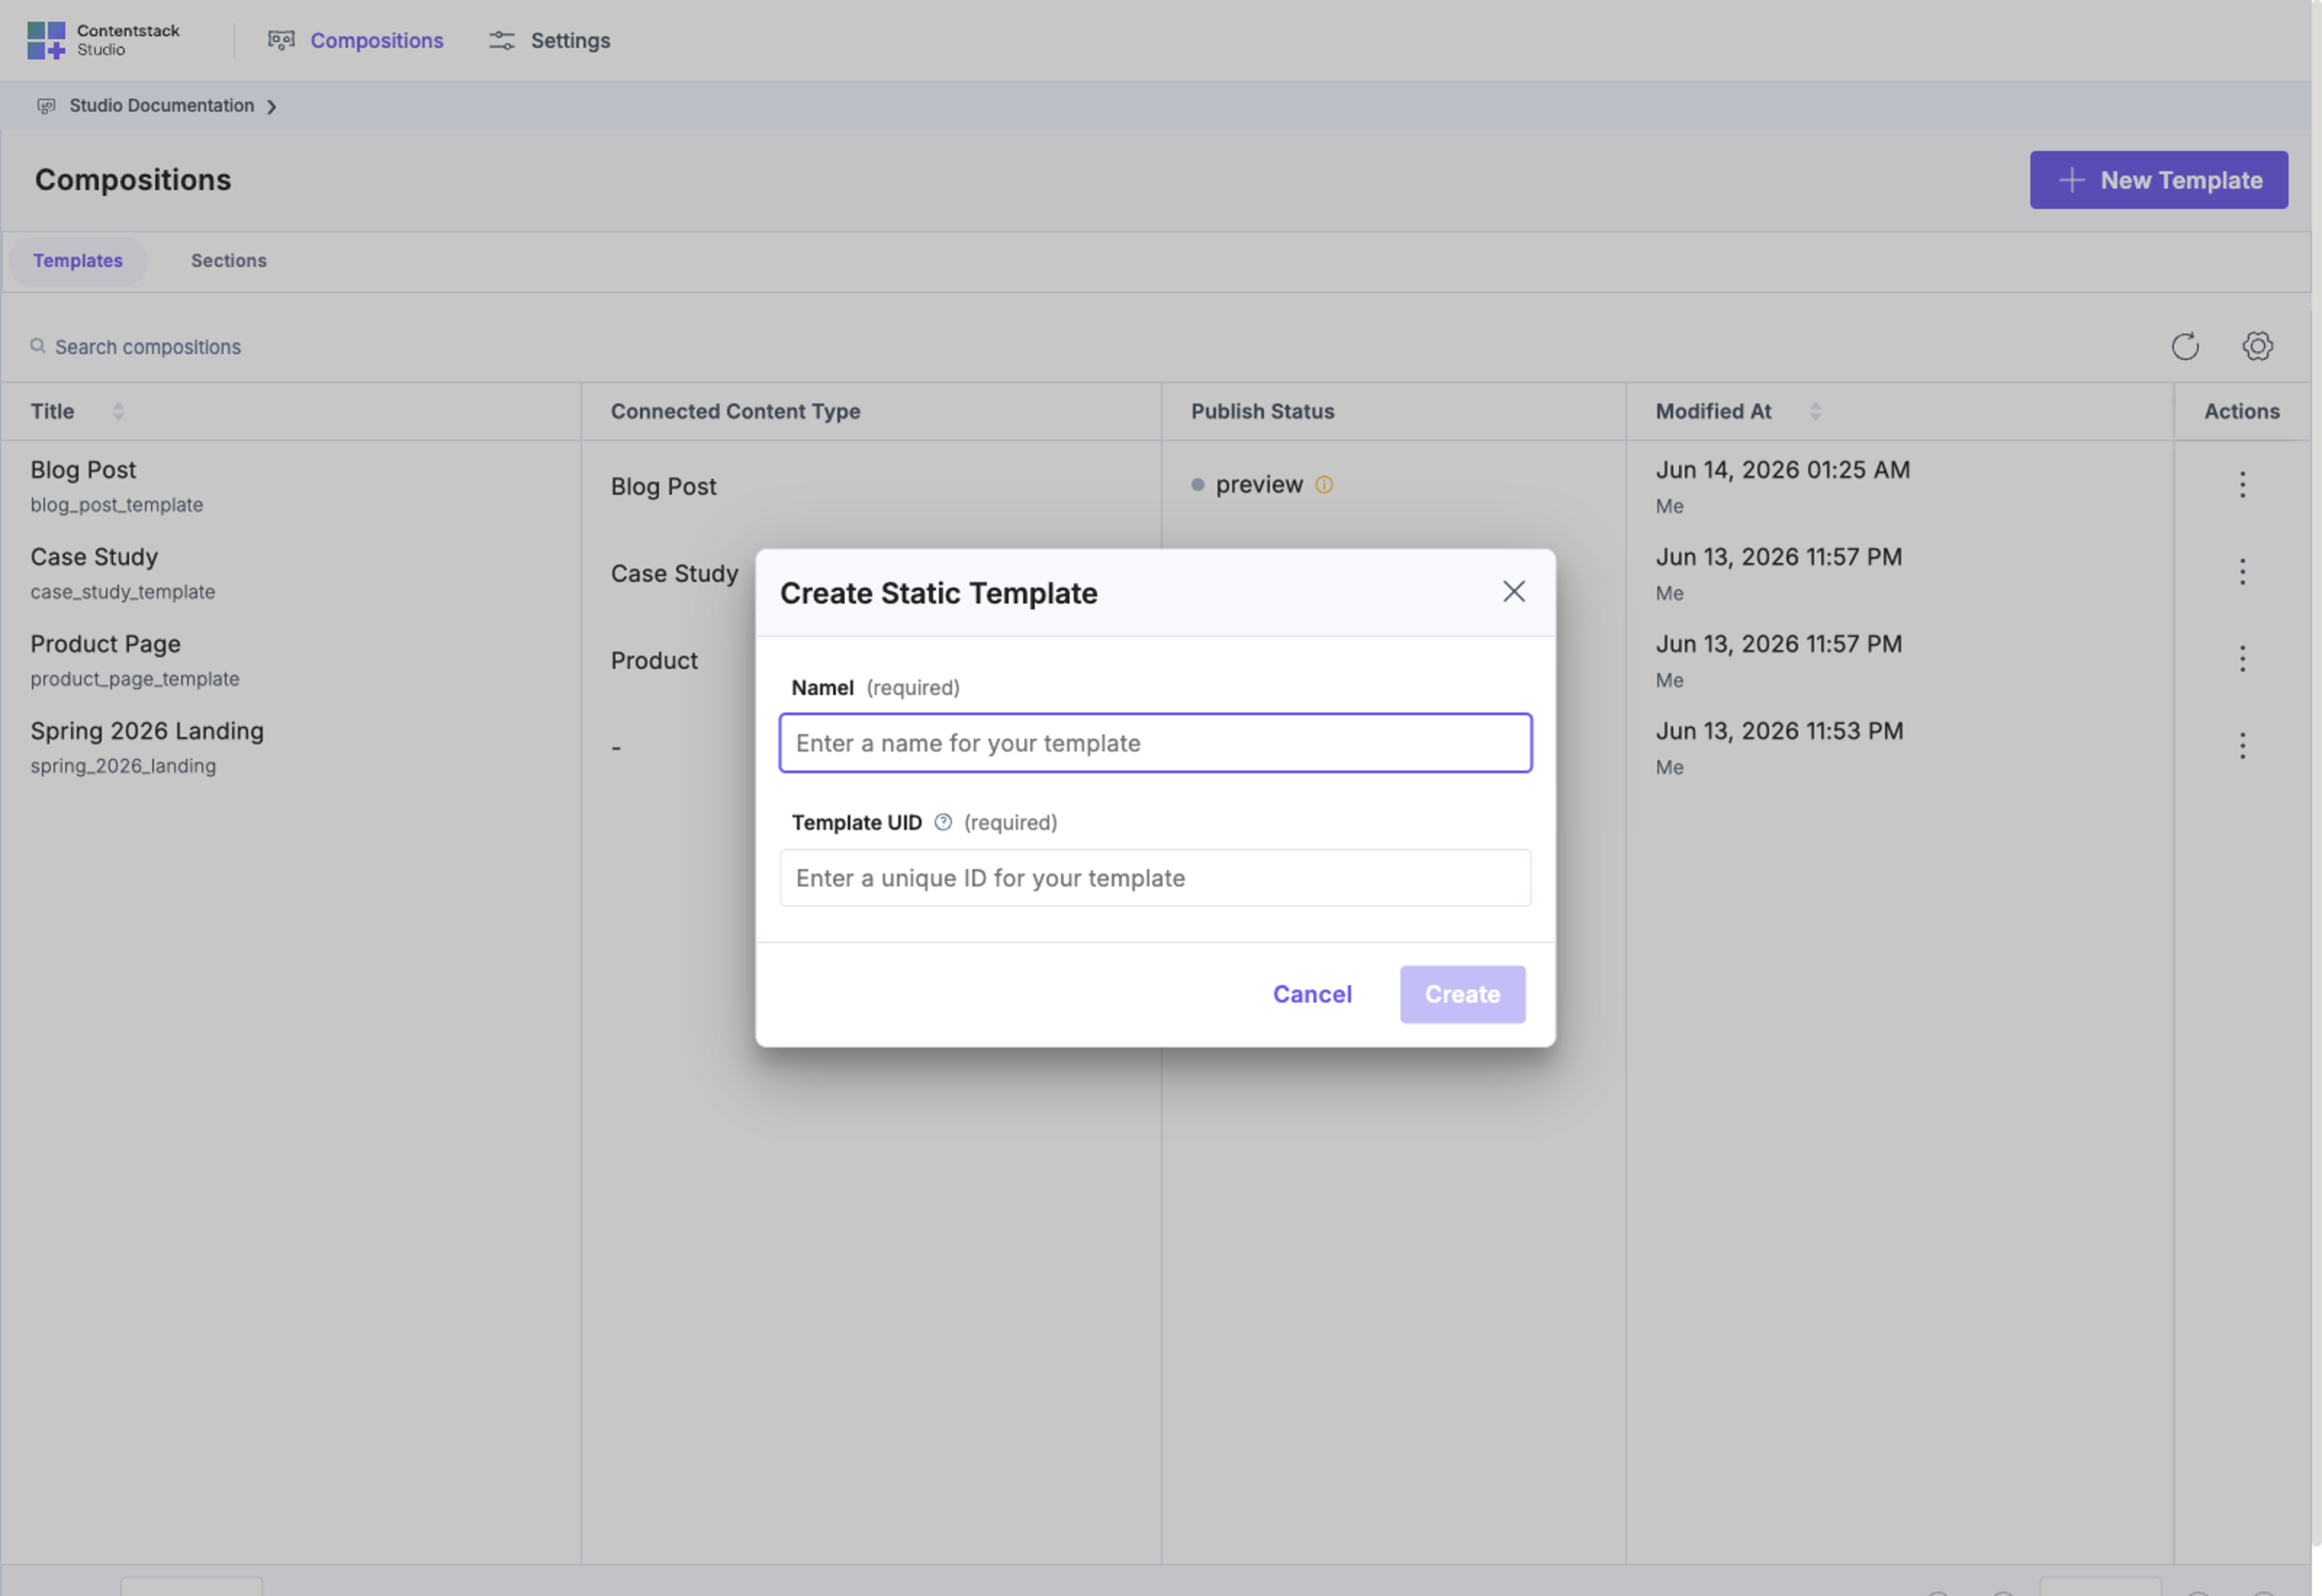Click the Template UID help icon
2322x1596 pixels.
click(942, 822)
